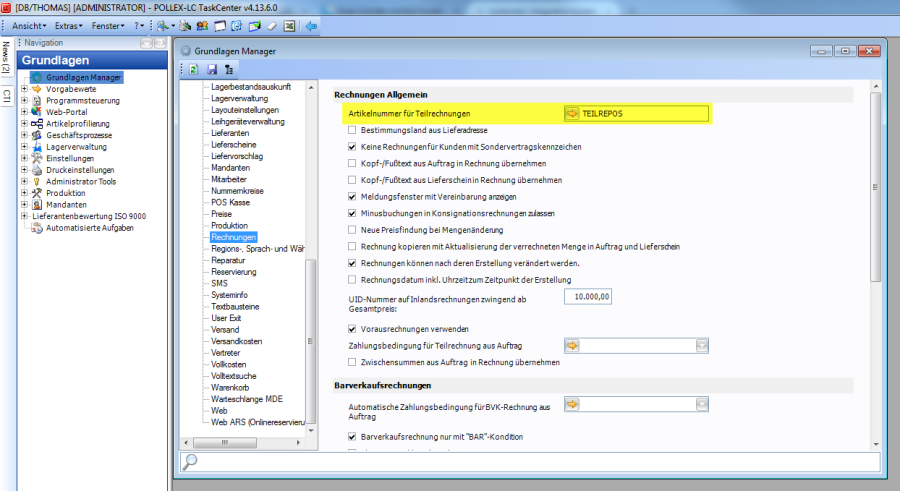Click orange arrow icon beside TEILREPOS field

(x=572, y=114)
